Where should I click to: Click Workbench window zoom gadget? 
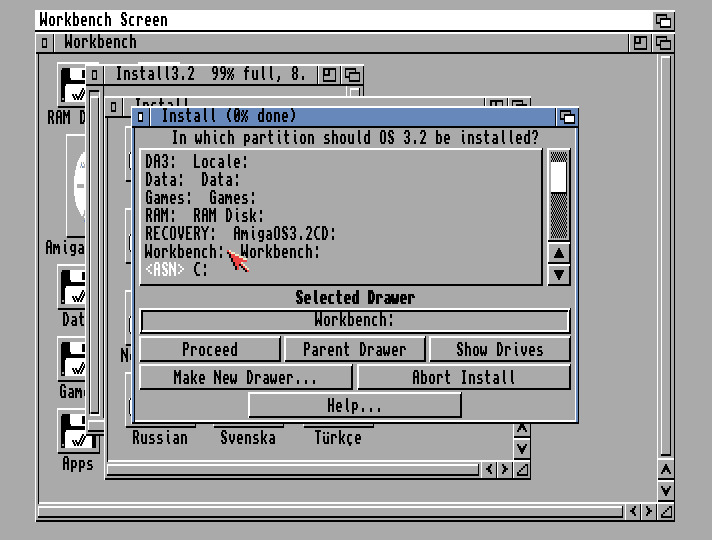click(640, 43)
